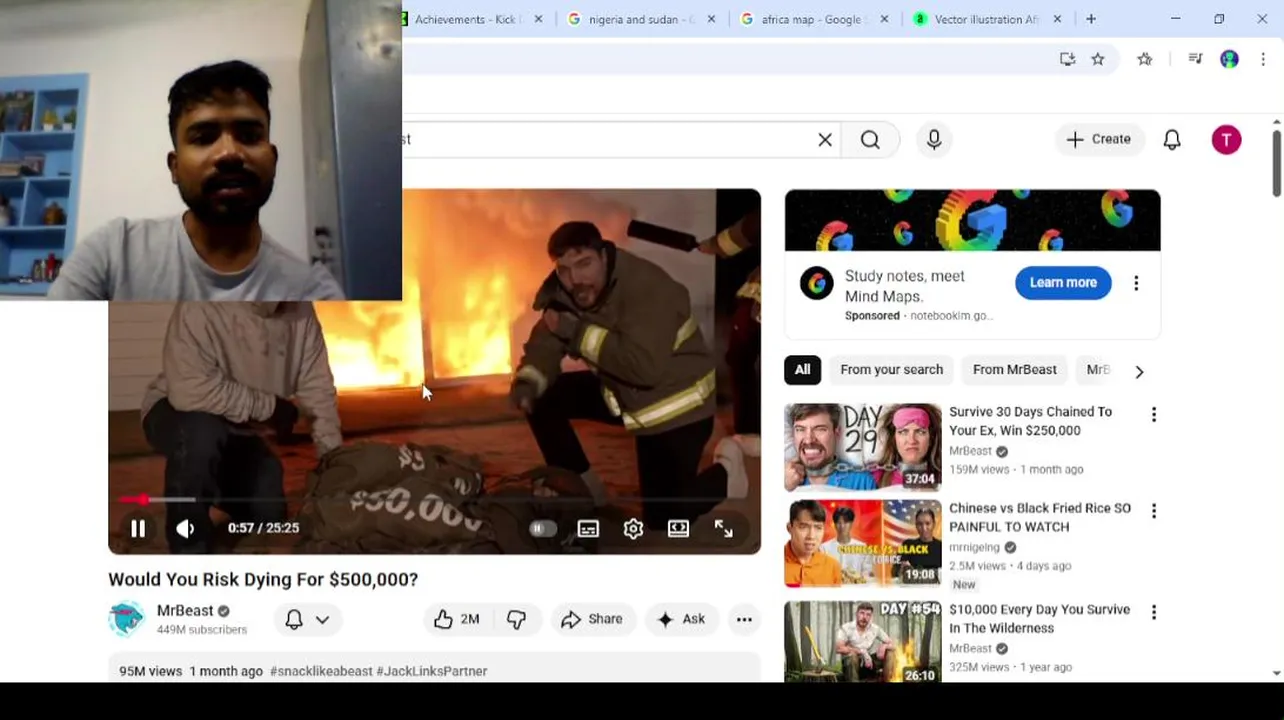This screenshot has height=720, width=1284.
Task: Enter full screen mode
Action: pos(723,528)
